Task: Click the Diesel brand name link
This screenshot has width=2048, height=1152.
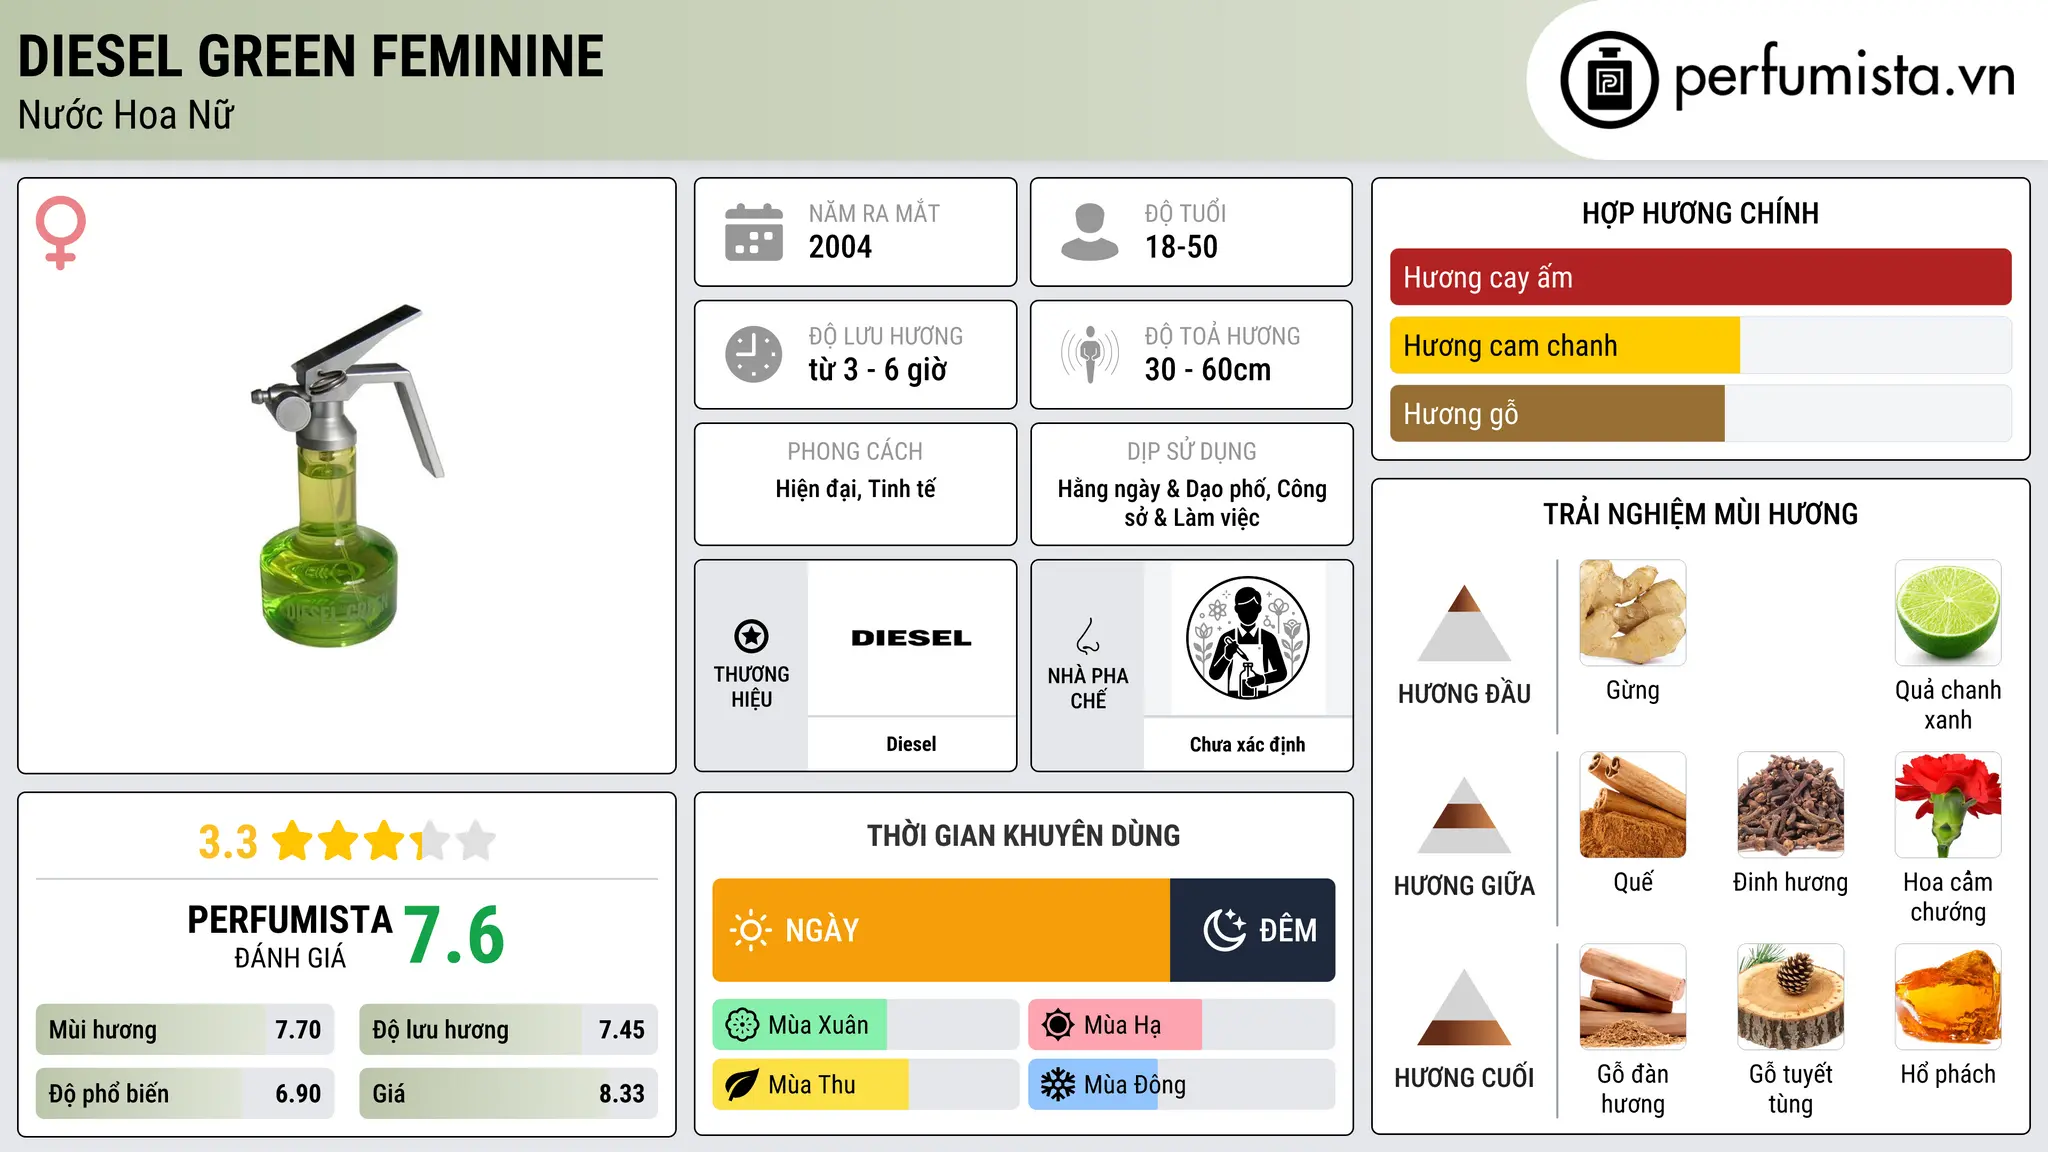Action: (911, 744)
